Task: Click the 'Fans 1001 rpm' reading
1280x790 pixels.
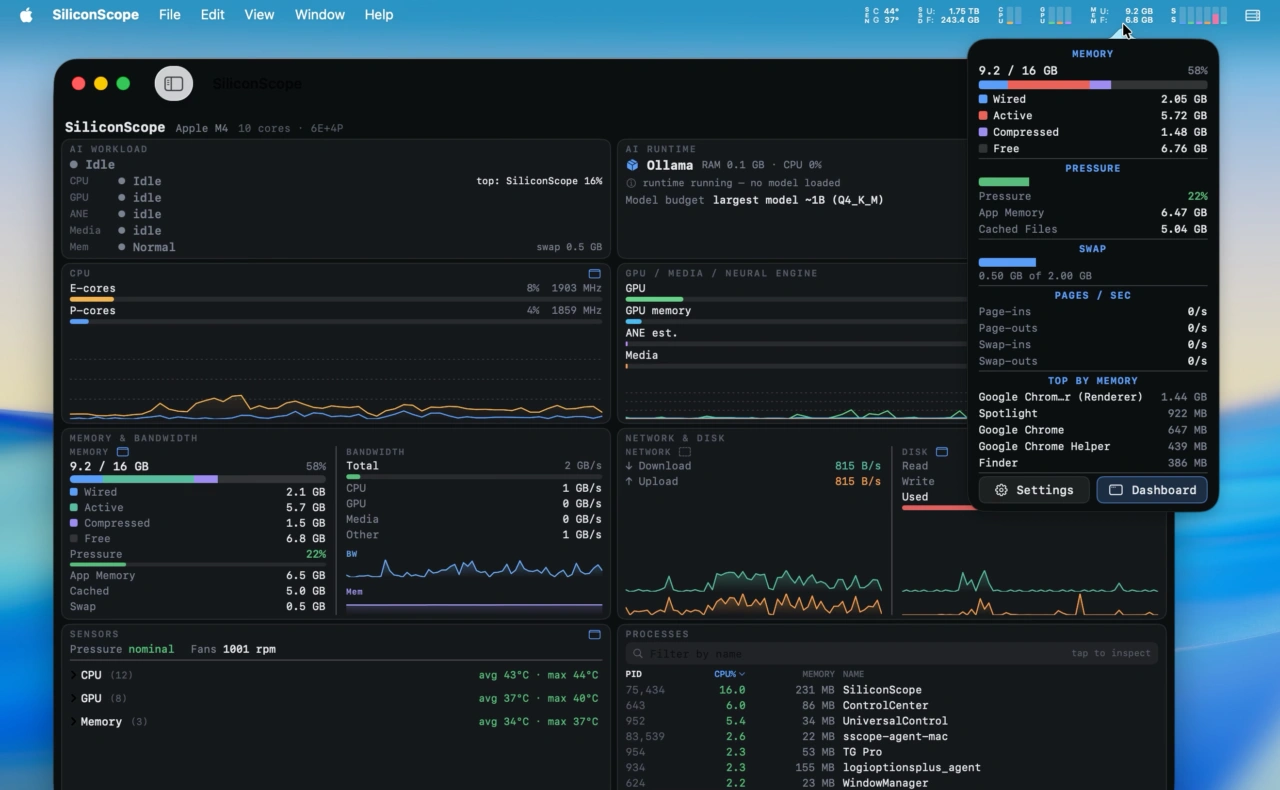Action: click(x=233, y=649)
